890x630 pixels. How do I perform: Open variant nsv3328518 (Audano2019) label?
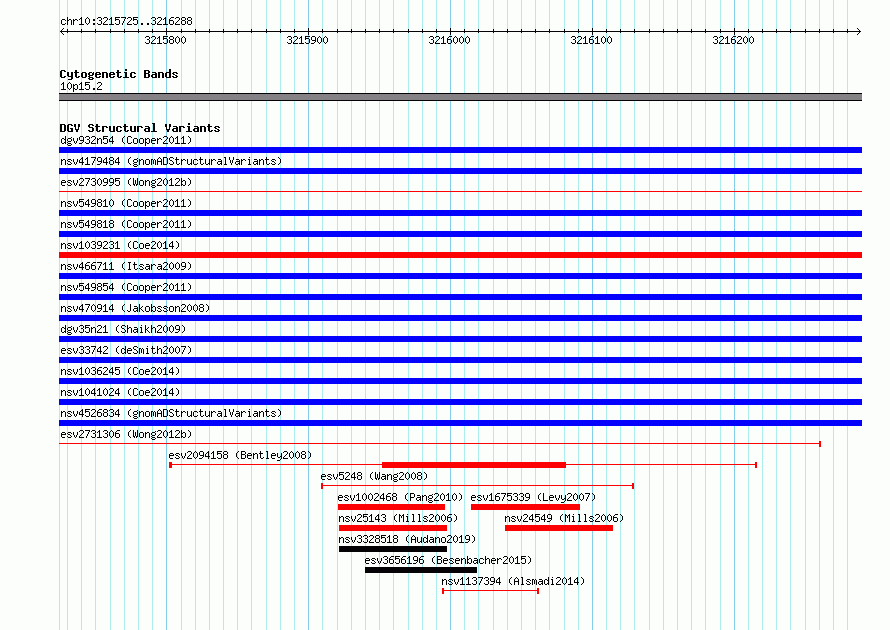click(x=407, y=539)
